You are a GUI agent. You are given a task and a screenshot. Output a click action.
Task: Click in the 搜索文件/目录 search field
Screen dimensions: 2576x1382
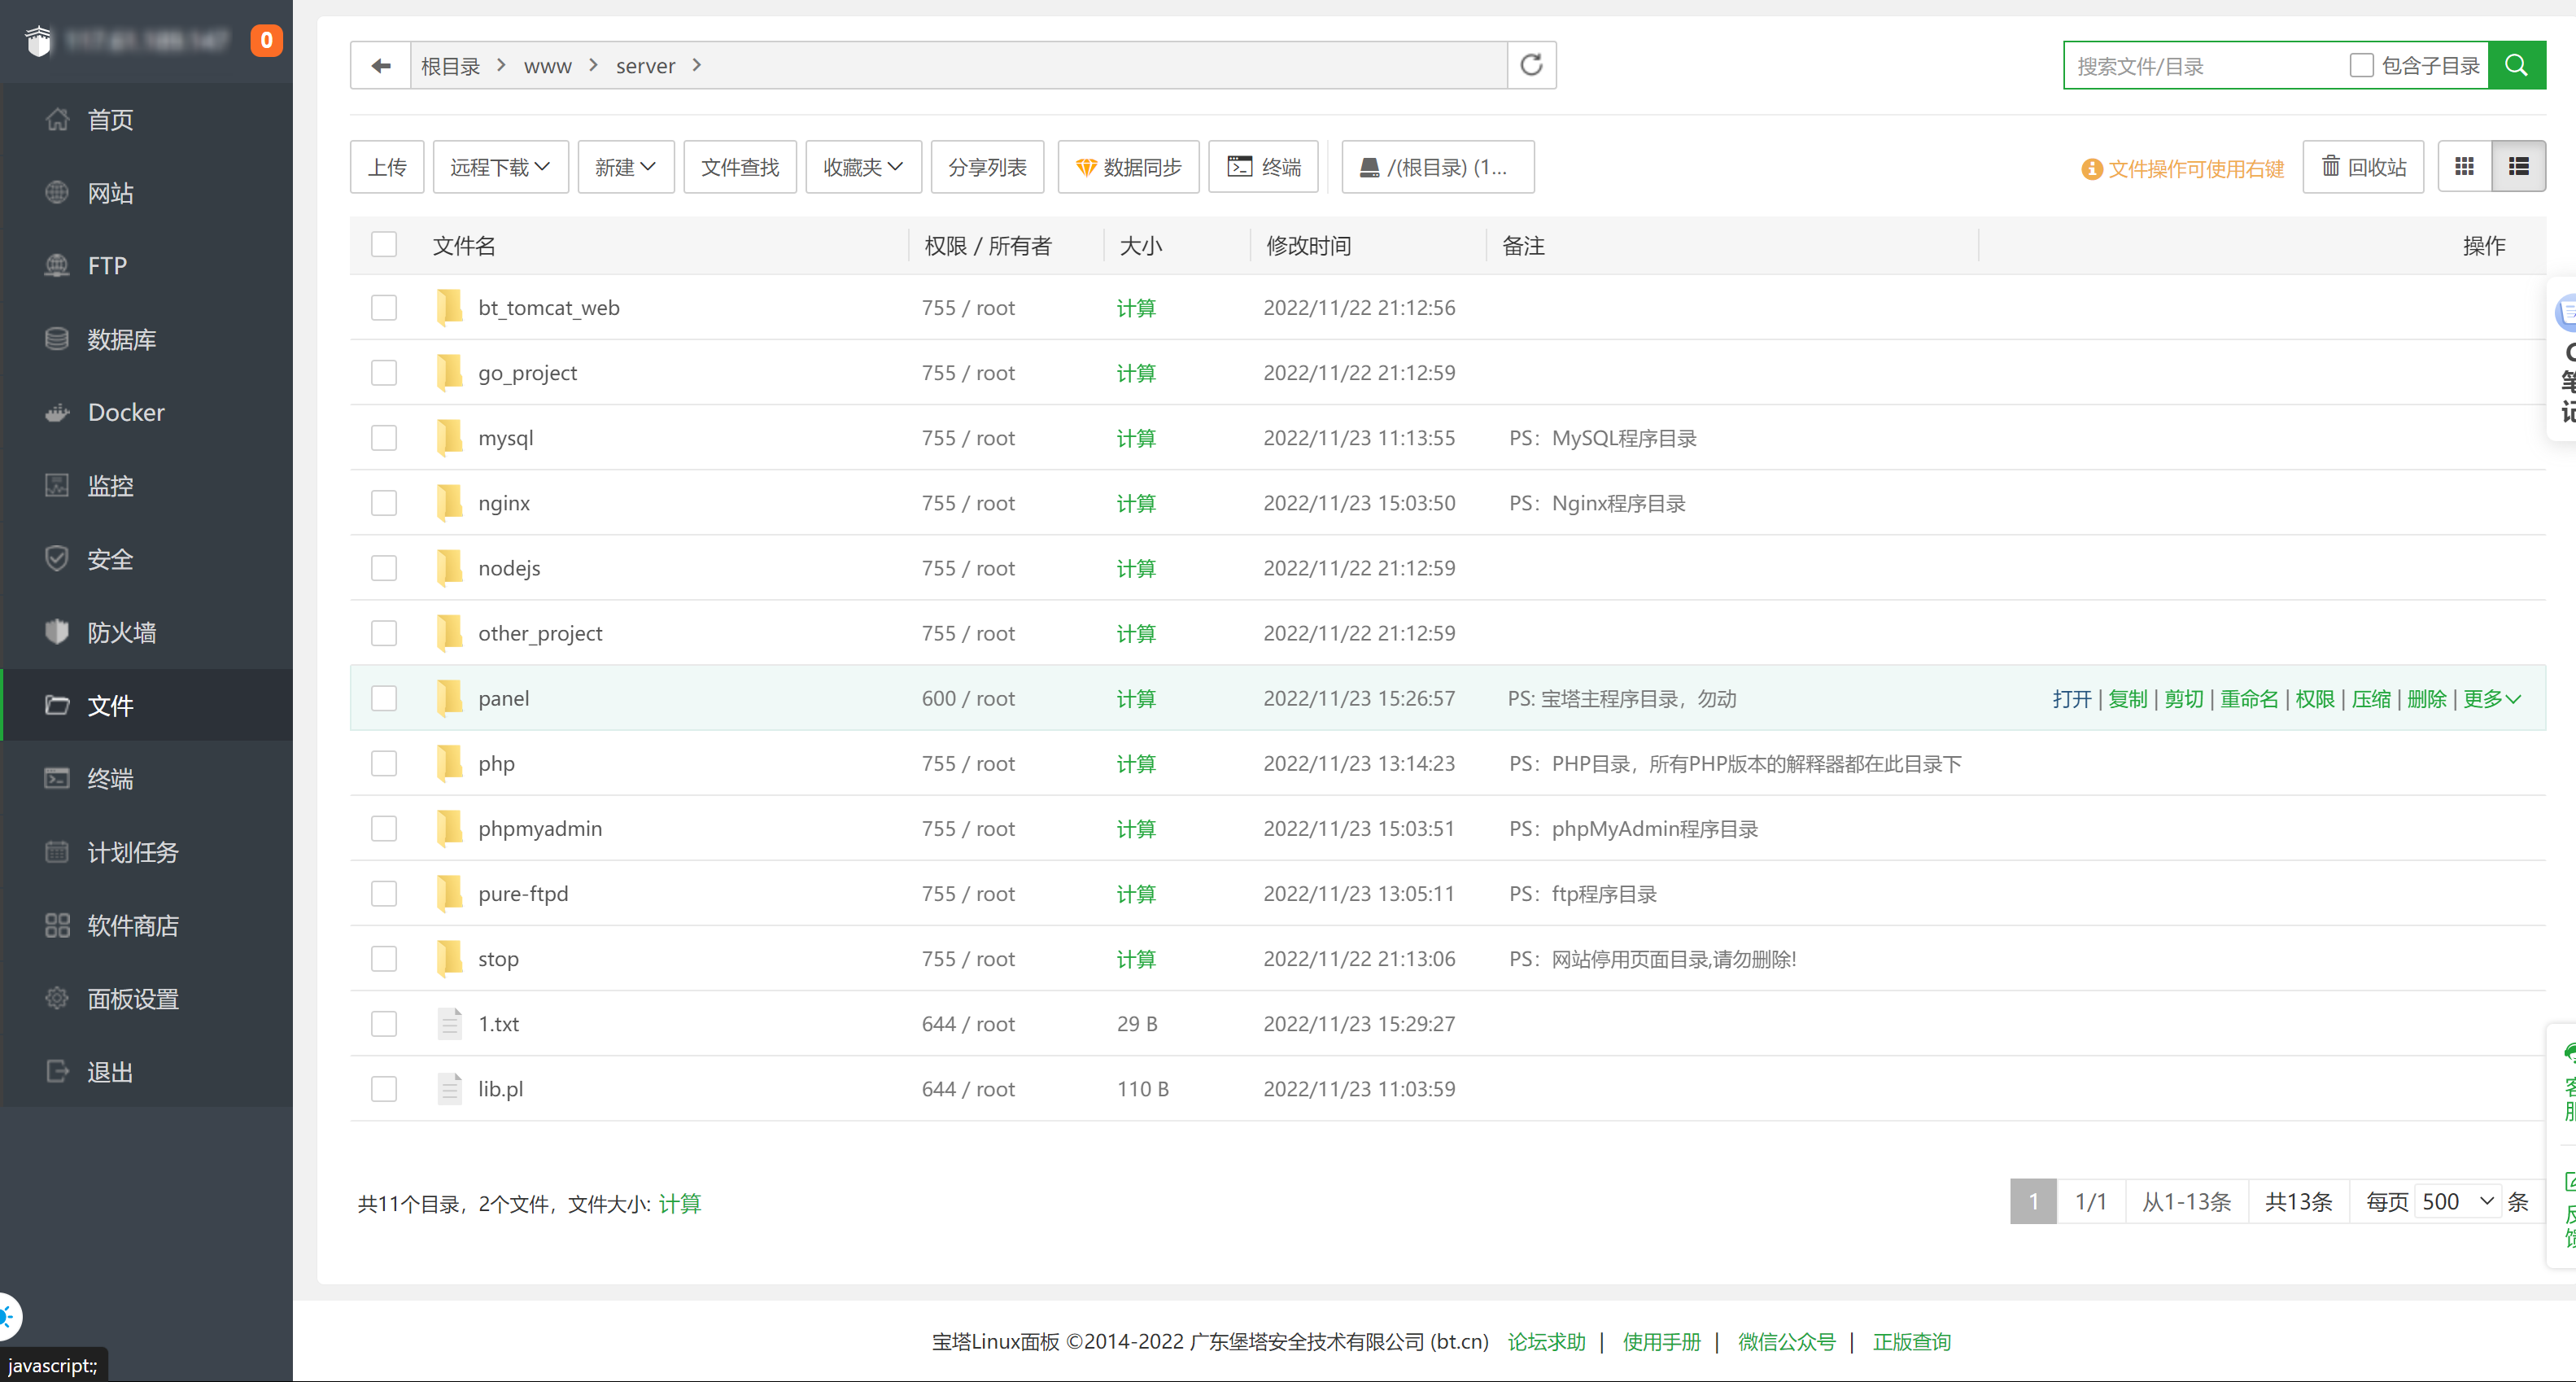tap(2205, 66)
